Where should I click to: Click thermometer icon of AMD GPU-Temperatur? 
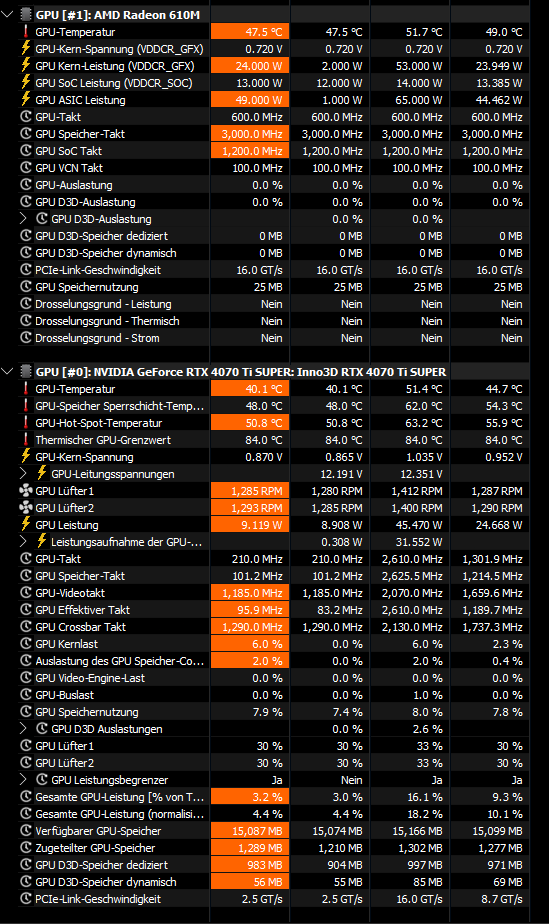[x=25, y=32]
